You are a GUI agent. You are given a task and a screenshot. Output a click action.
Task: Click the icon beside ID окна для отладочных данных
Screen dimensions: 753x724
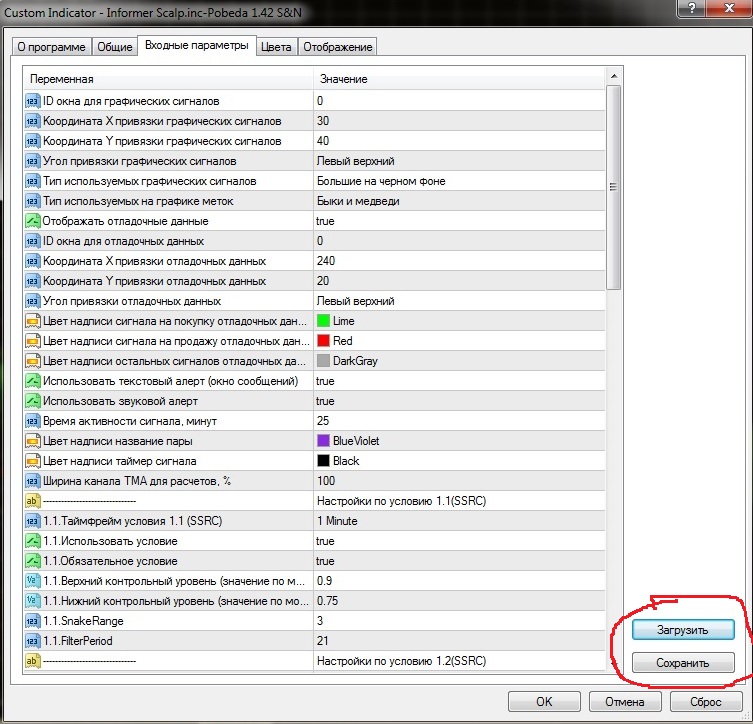click(x=32, y=241)
